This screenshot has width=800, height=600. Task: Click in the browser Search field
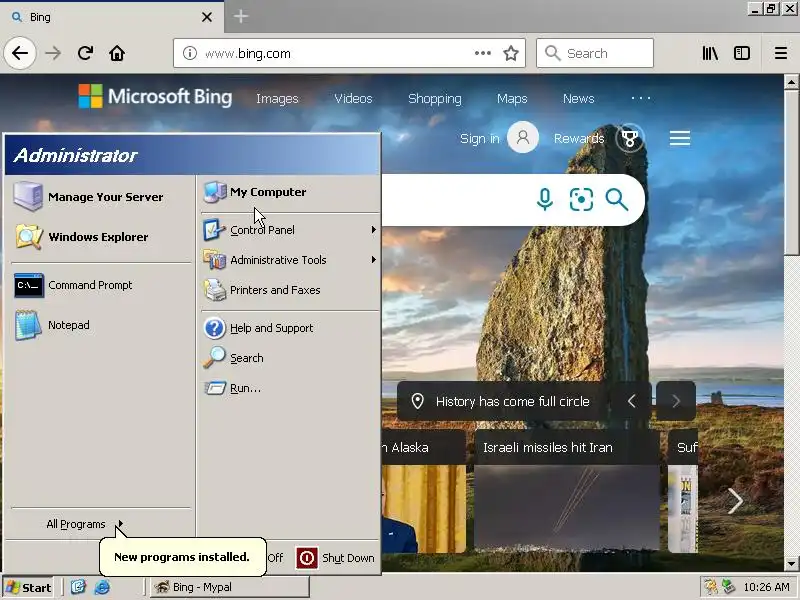tap(595, 53)
